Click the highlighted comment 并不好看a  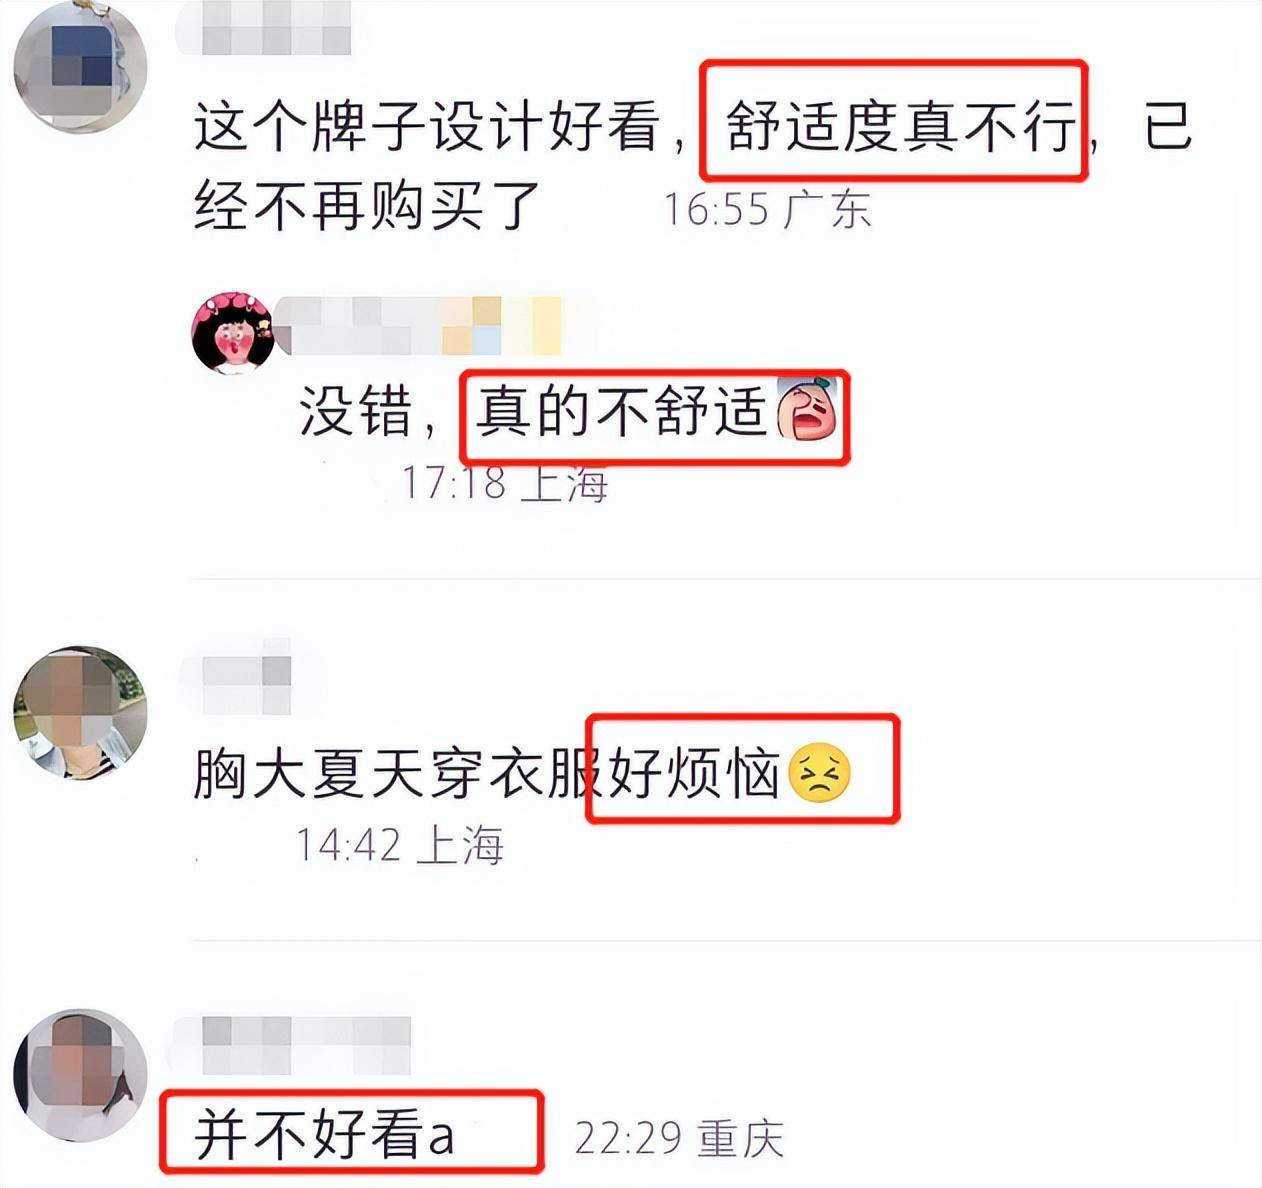coord(325,1135)
